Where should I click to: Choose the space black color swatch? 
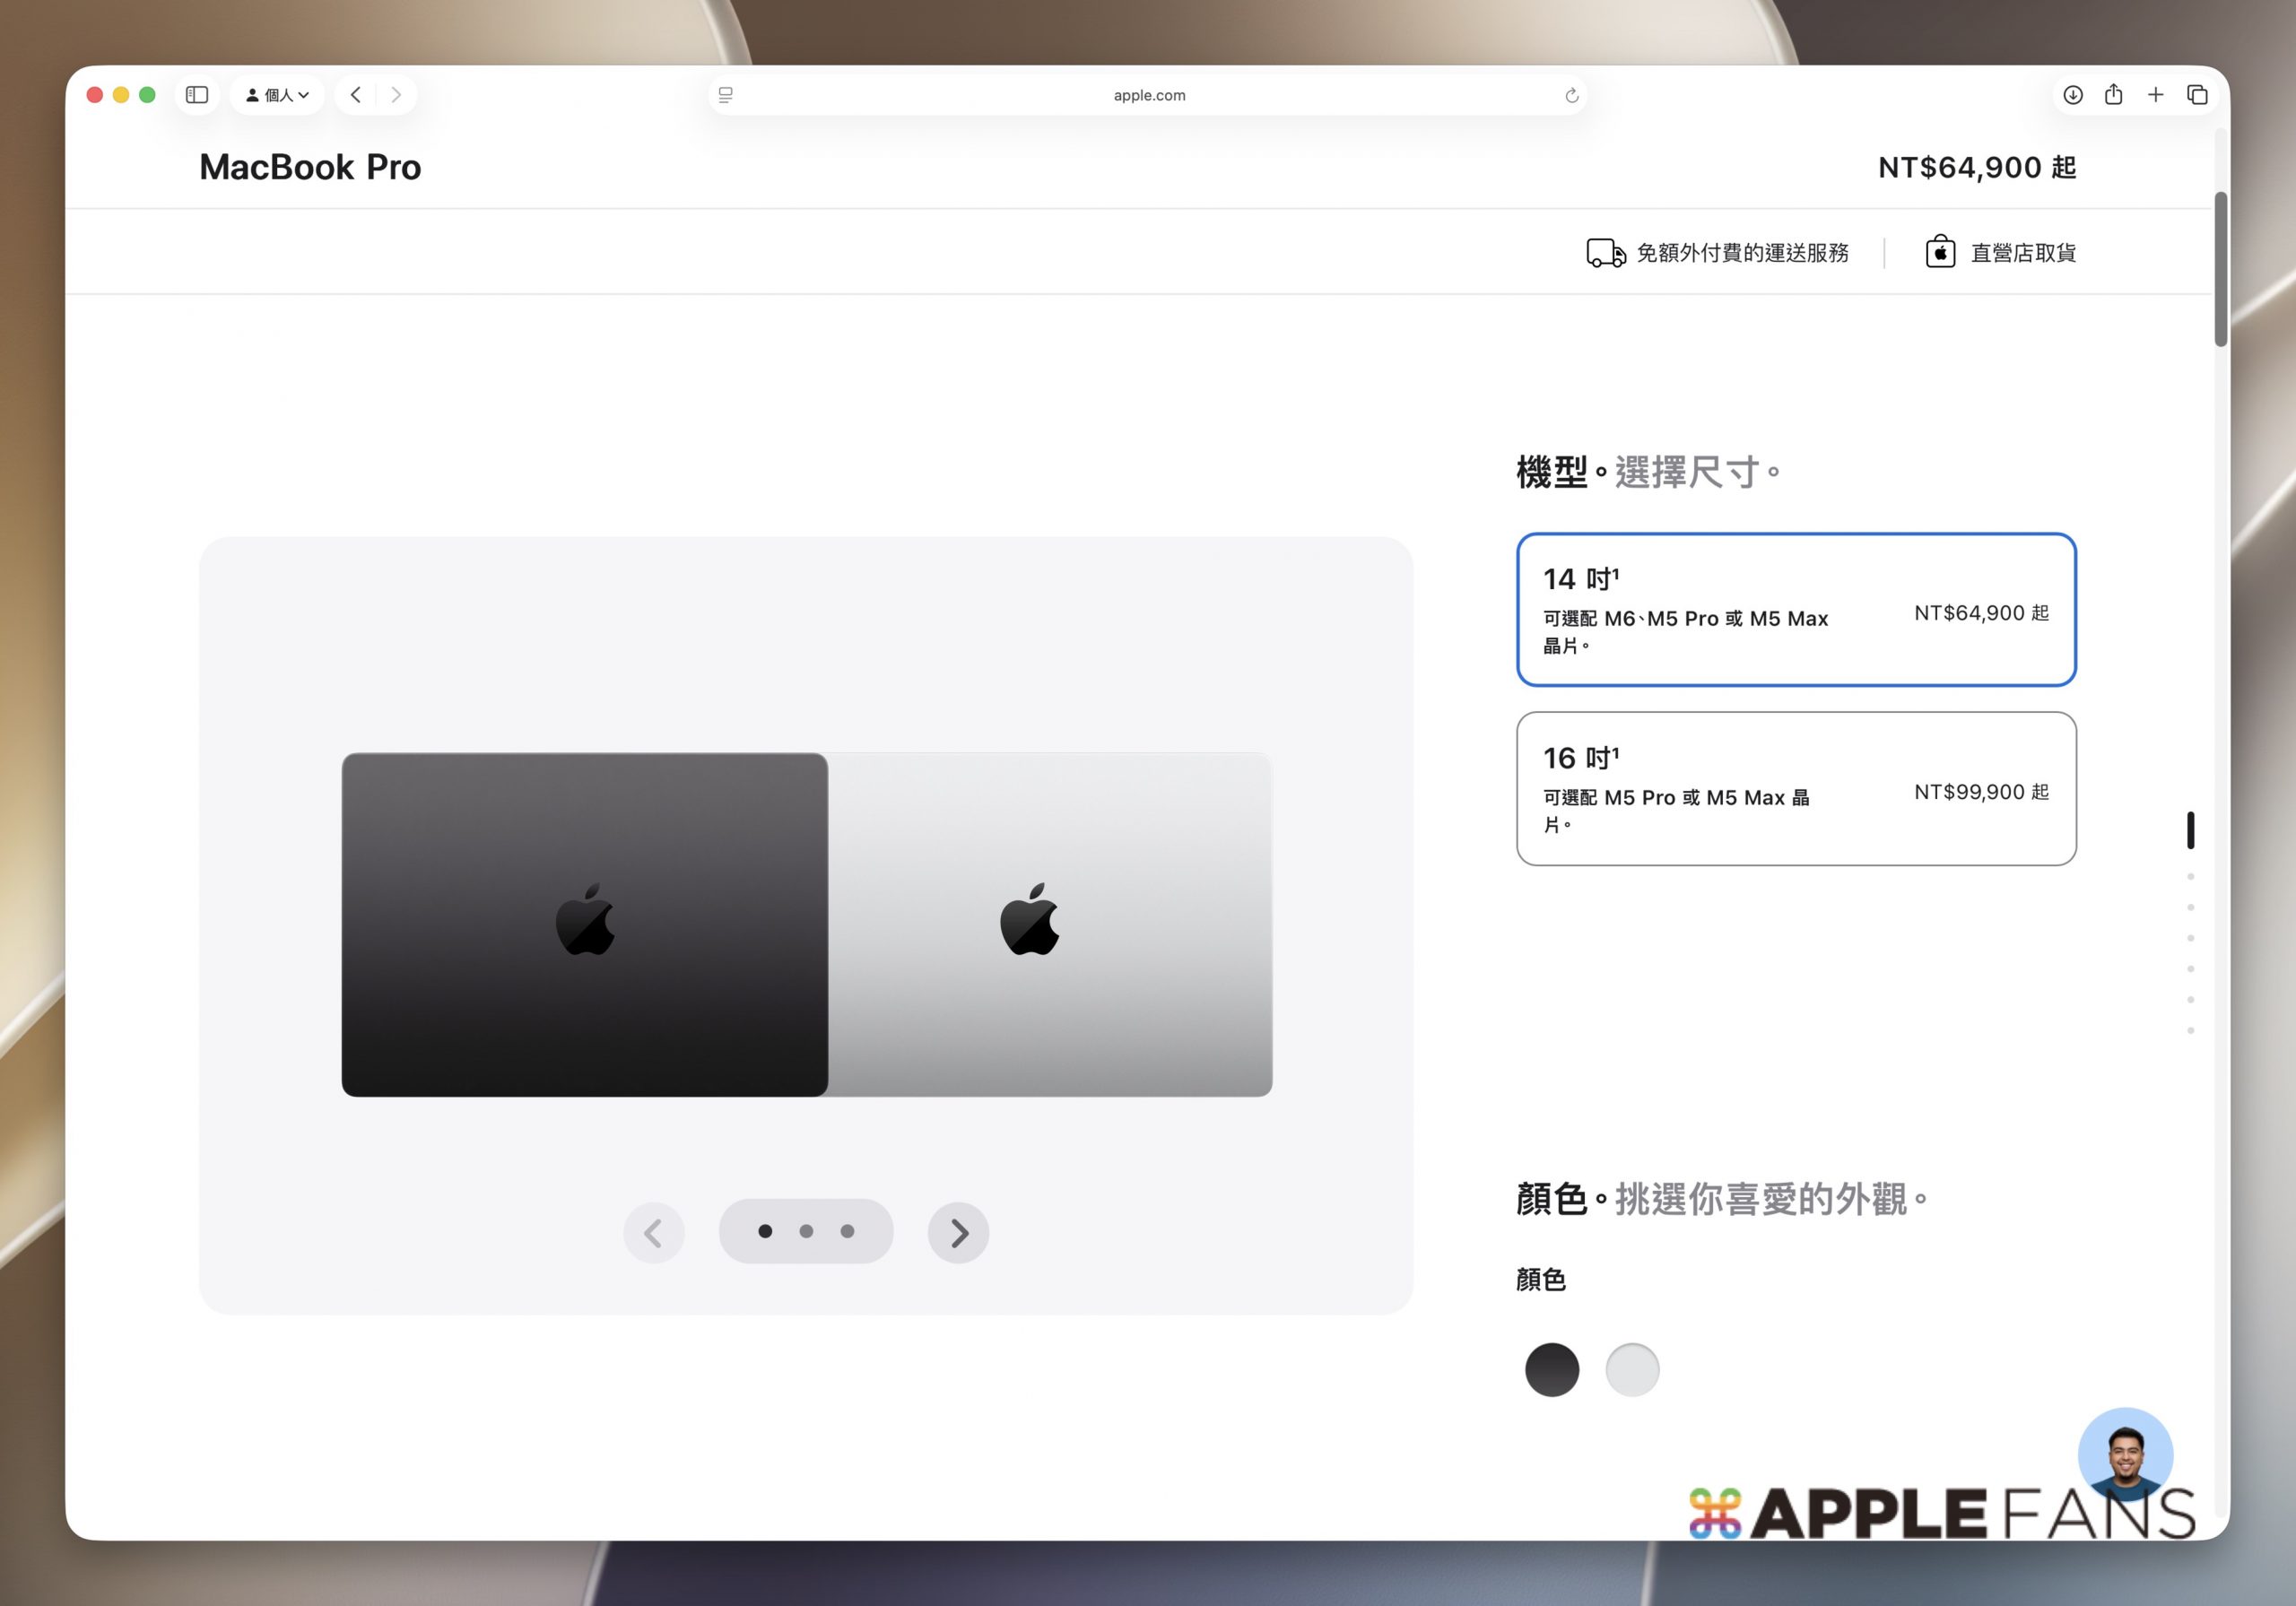[x=1552, y=1369]
